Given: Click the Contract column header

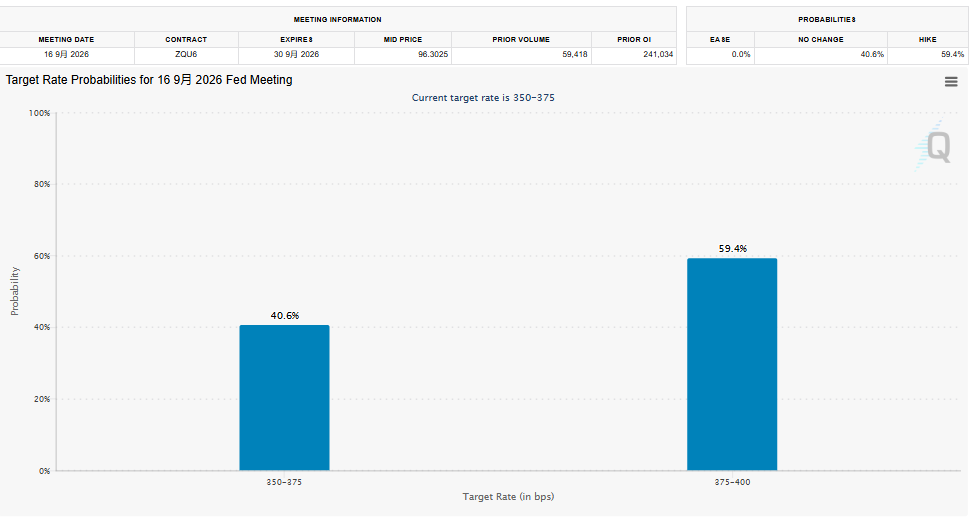Looking at the screenshot, I should [186, 40].
